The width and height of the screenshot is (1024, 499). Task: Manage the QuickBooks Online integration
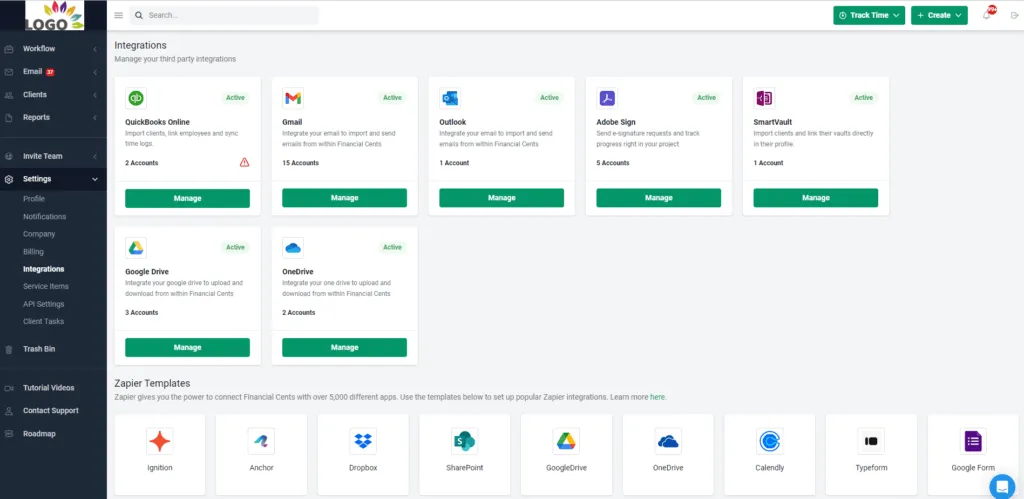187,198
